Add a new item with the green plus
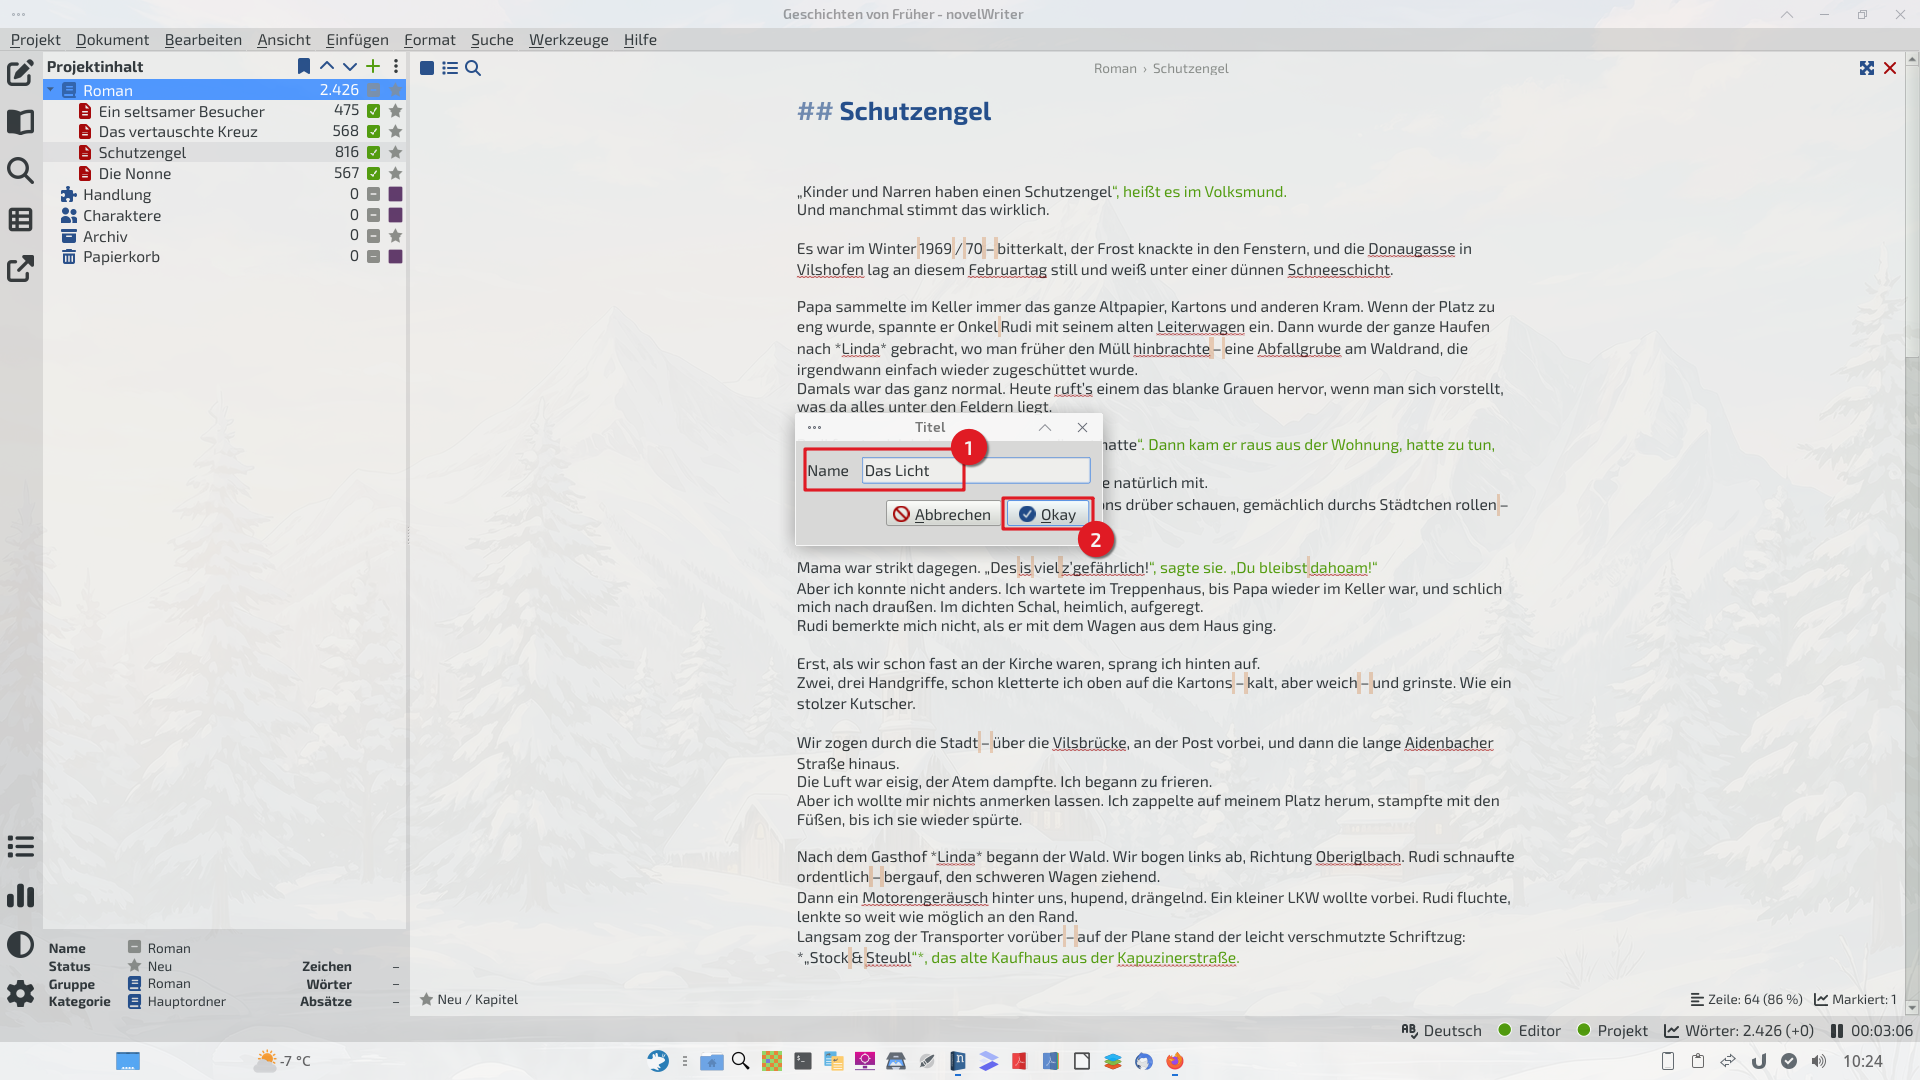This screenshot has height=1080, width=1920. coord(373,67)
